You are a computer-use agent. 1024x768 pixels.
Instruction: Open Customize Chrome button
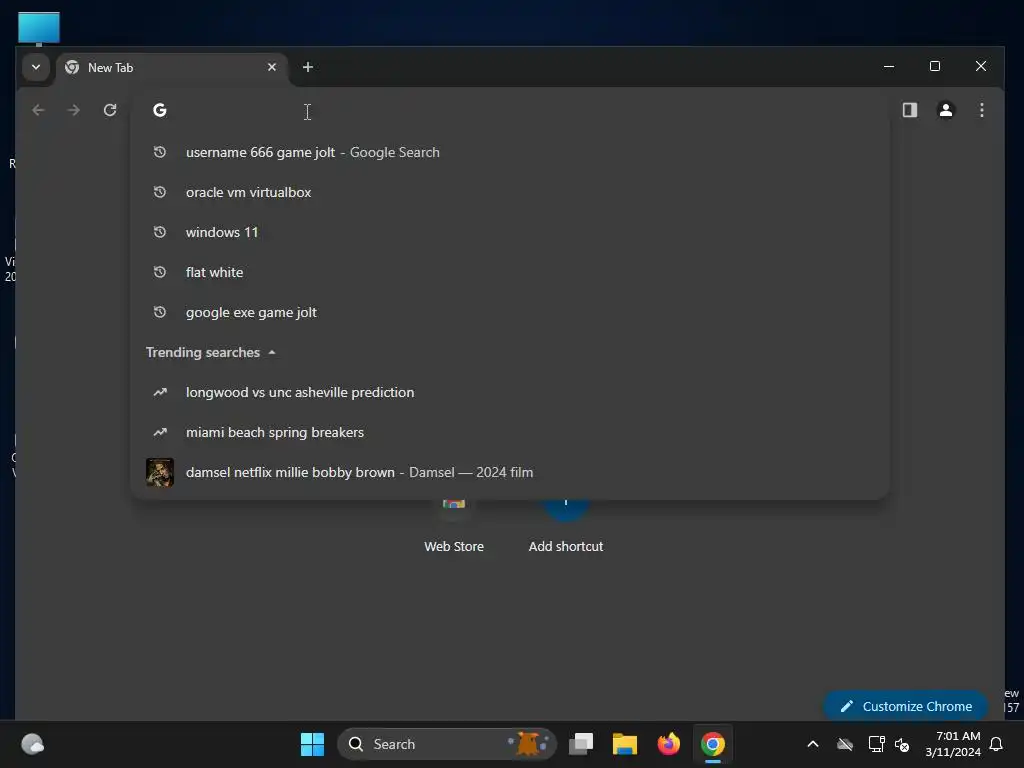point(906,706)
